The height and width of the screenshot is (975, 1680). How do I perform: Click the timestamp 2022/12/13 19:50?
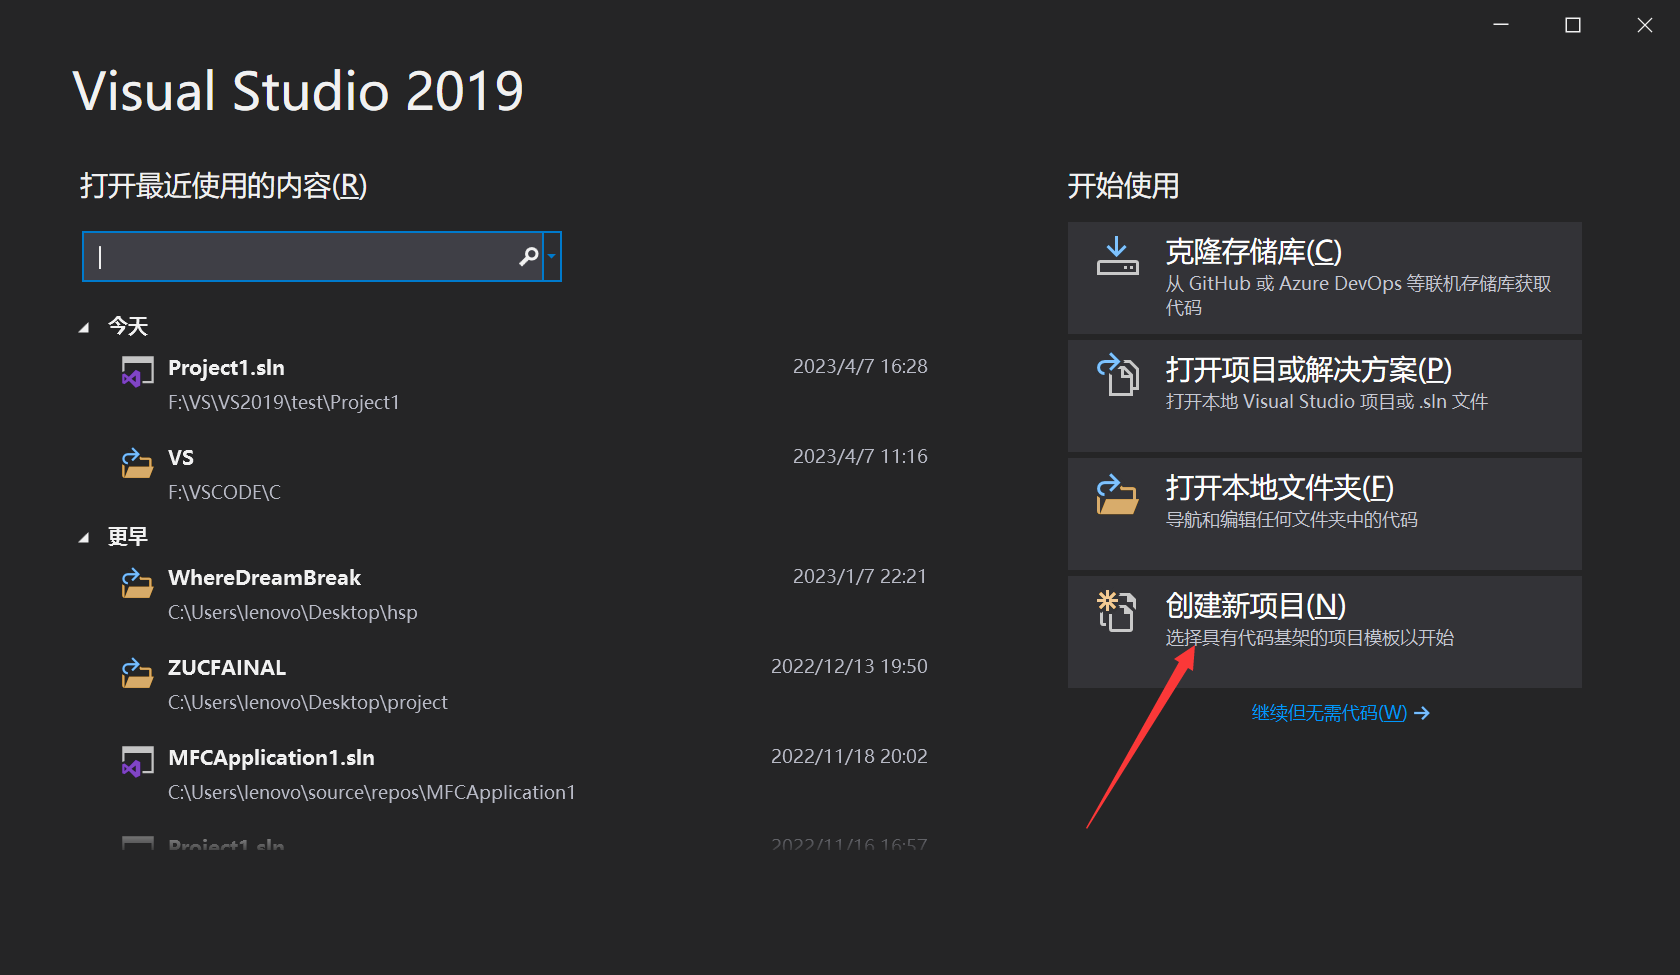click(x=849, y=667)
